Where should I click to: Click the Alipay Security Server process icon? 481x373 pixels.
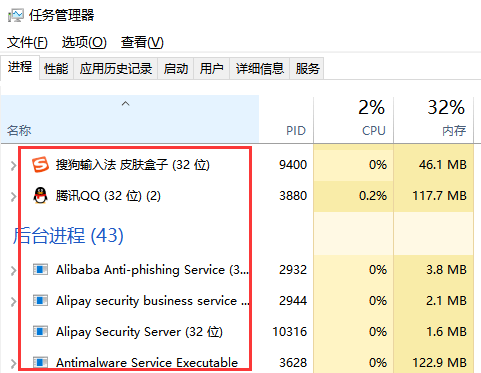click(x=40, y=332)
